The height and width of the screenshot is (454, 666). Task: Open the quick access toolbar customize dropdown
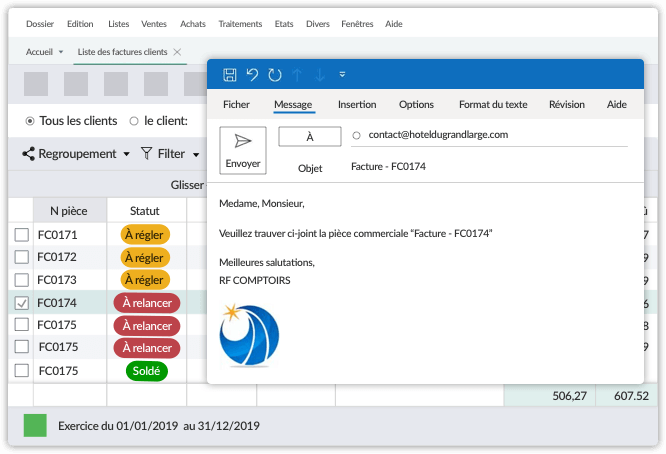click(342, 75)
